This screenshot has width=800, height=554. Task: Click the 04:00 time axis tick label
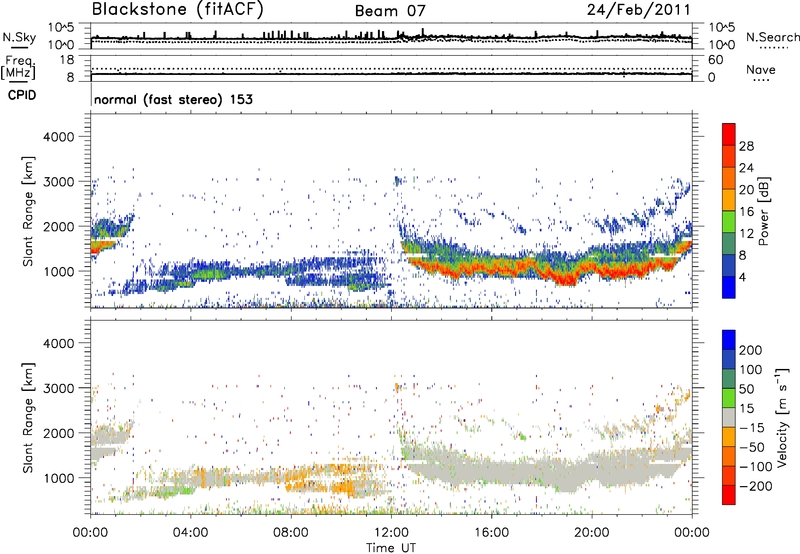[x=191, y=533]
